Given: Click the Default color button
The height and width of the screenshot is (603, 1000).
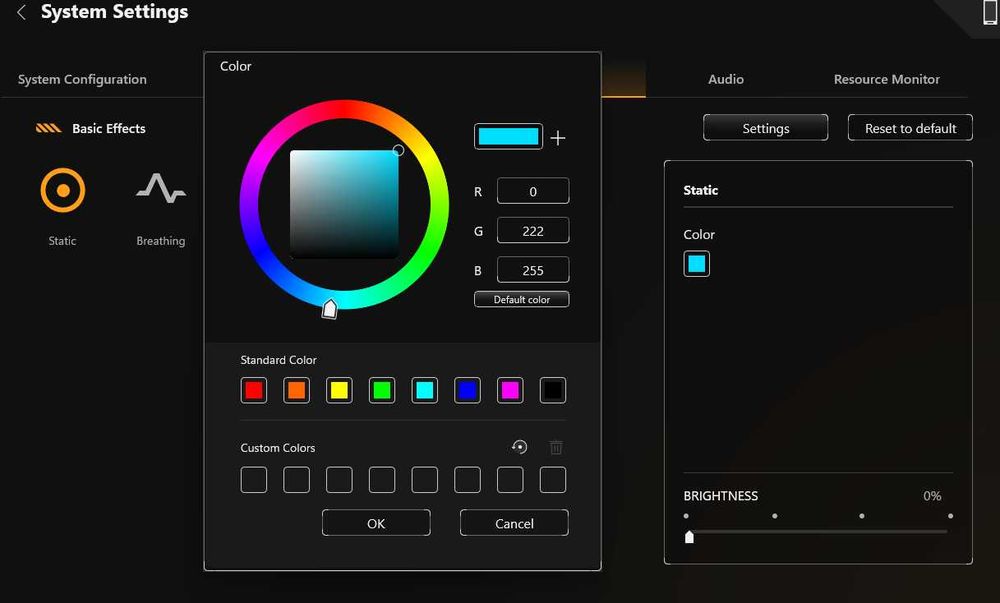Looking at the screenshot, I should tap(522, 299).
